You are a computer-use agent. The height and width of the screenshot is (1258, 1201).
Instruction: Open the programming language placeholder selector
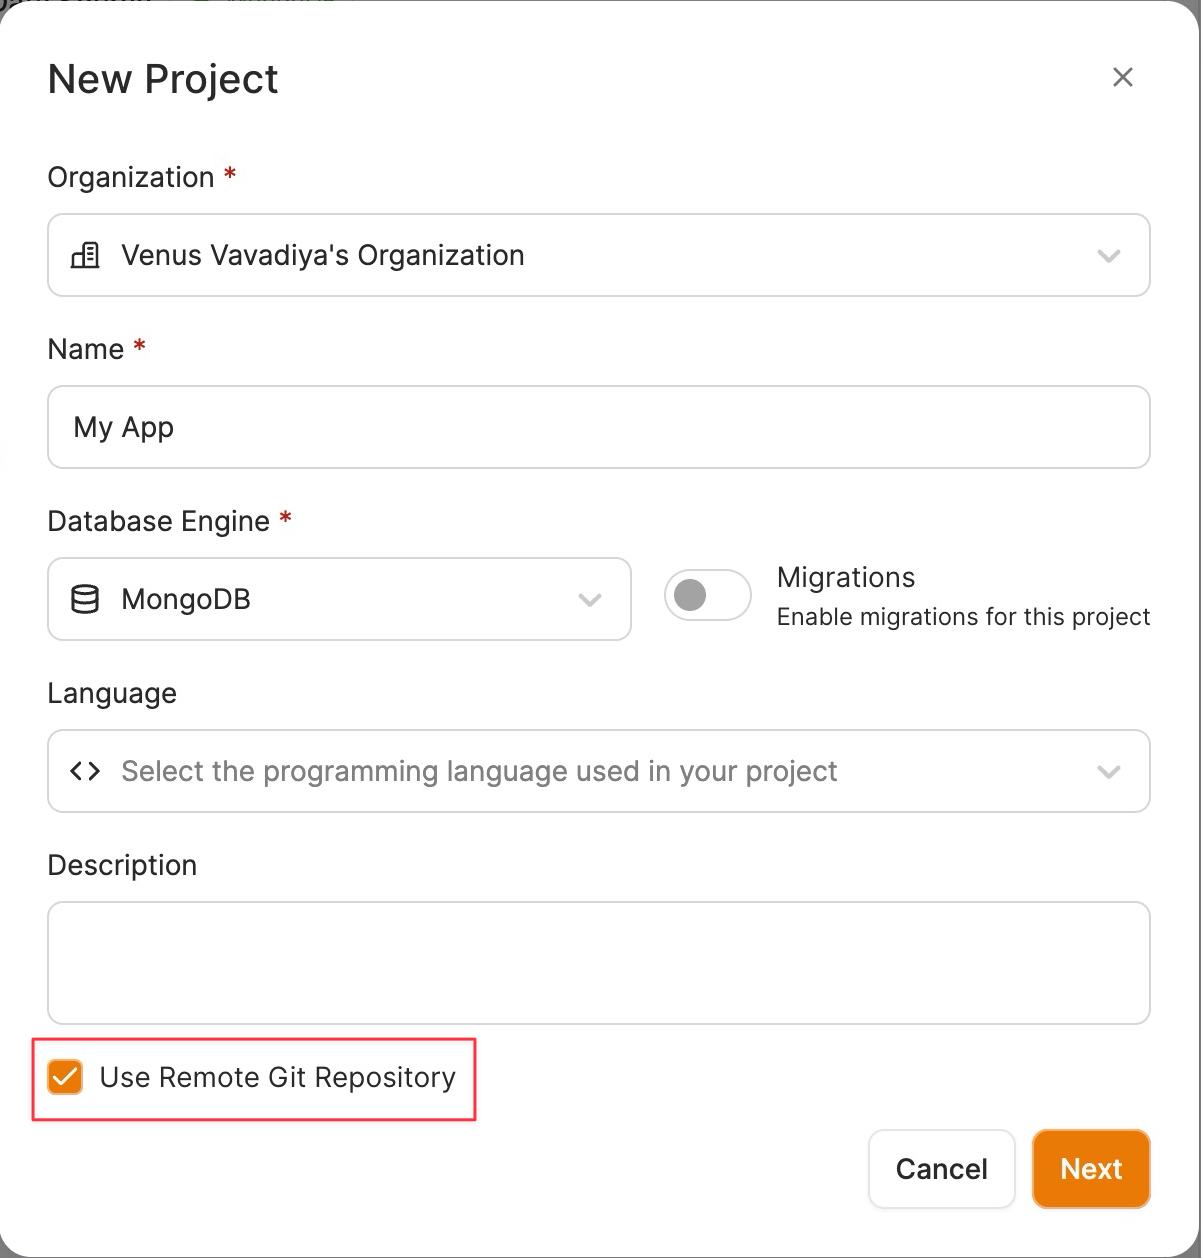tap(599, 771)
